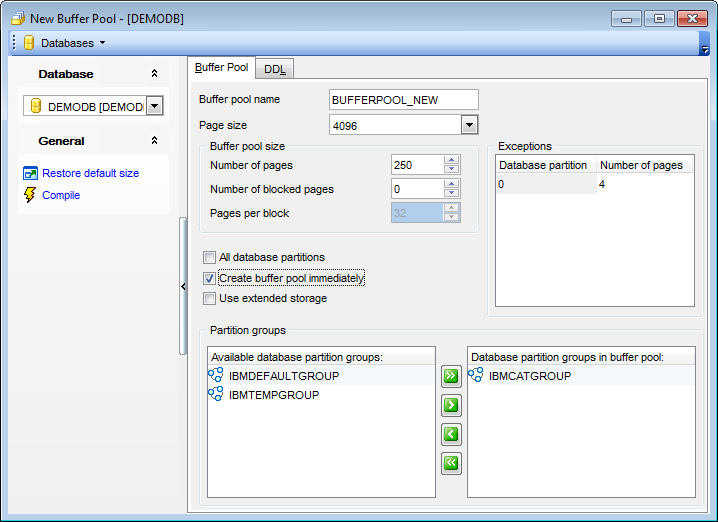
Task: Collapse the left navigation panel arrow
Action: (183, 287)
